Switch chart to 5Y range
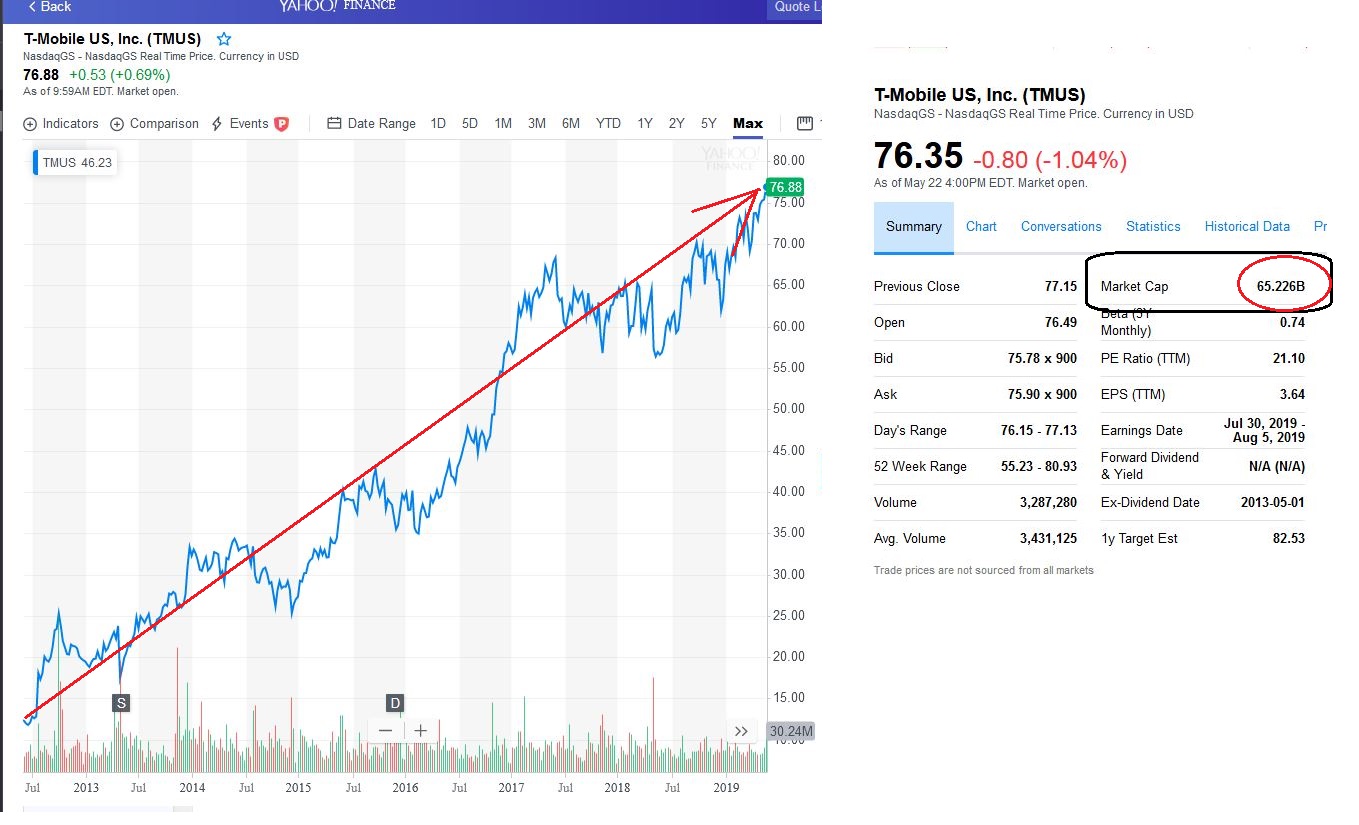Image resolution: width=1359 pixels, height=825 pixels. (x=708, y=124)
